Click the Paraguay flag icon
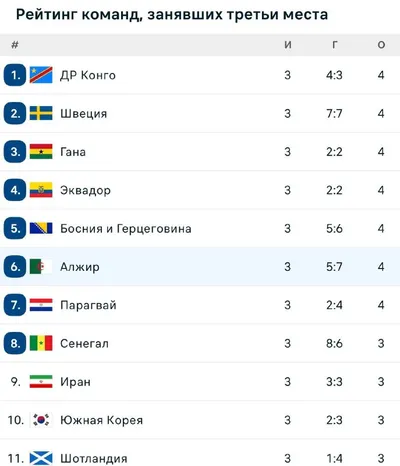This screenshot has width=400, height=466. click(x=41, y=305)
